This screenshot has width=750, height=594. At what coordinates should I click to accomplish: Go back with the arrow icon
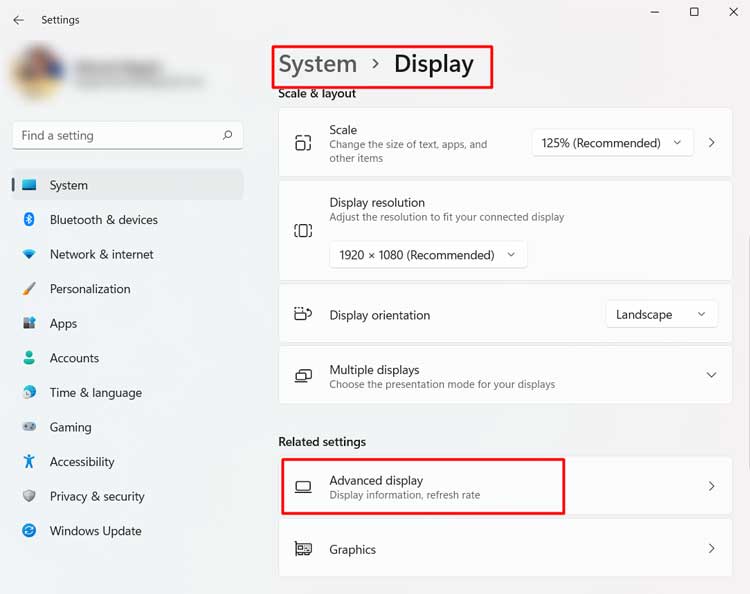[x=19, y=20]
